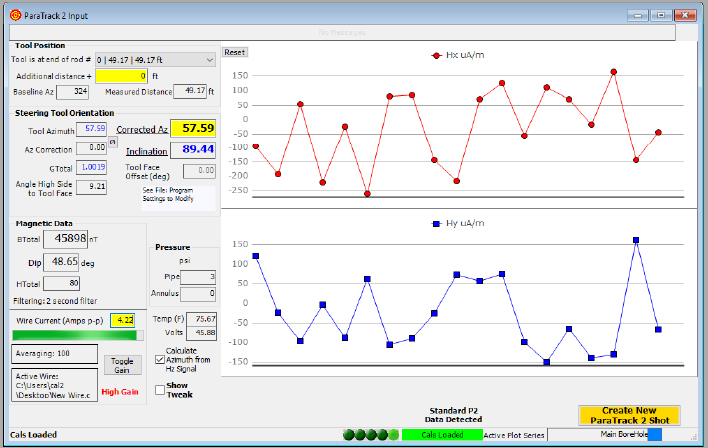The height and width of the screenshot is (448, 708).
Task: Enable the Show Tweak checkbox
Action: [x=160, y=389]
